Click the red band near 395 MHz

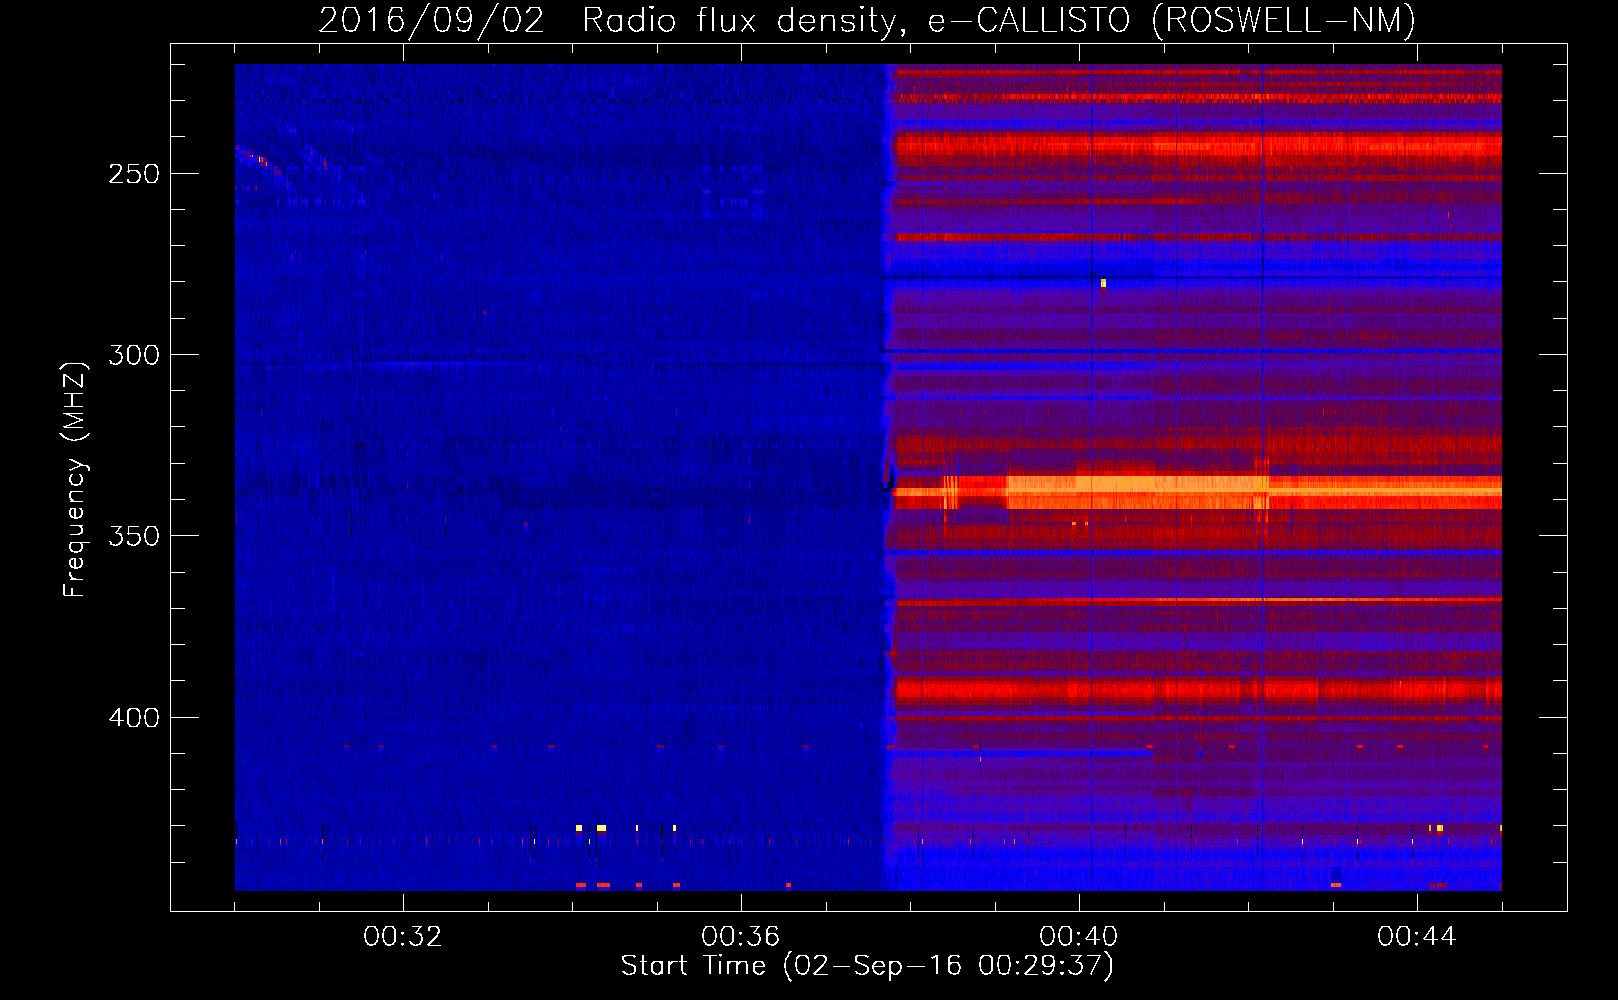[1197, 690]
